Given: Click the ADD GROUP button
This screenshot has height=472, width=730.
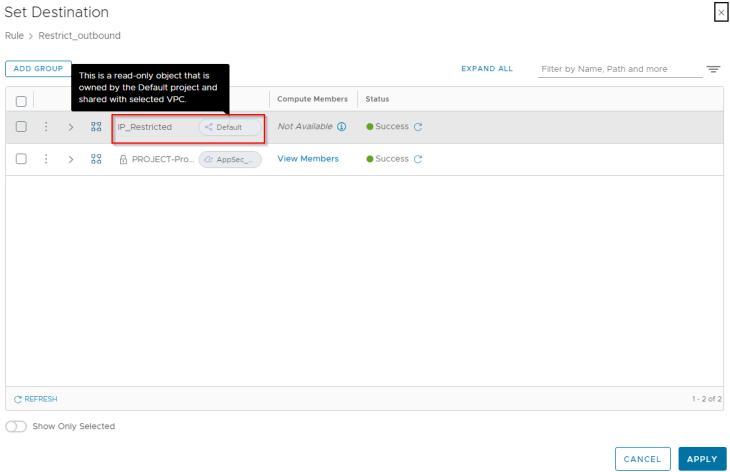Looking at the screenshot, I should tap(38, 68).
